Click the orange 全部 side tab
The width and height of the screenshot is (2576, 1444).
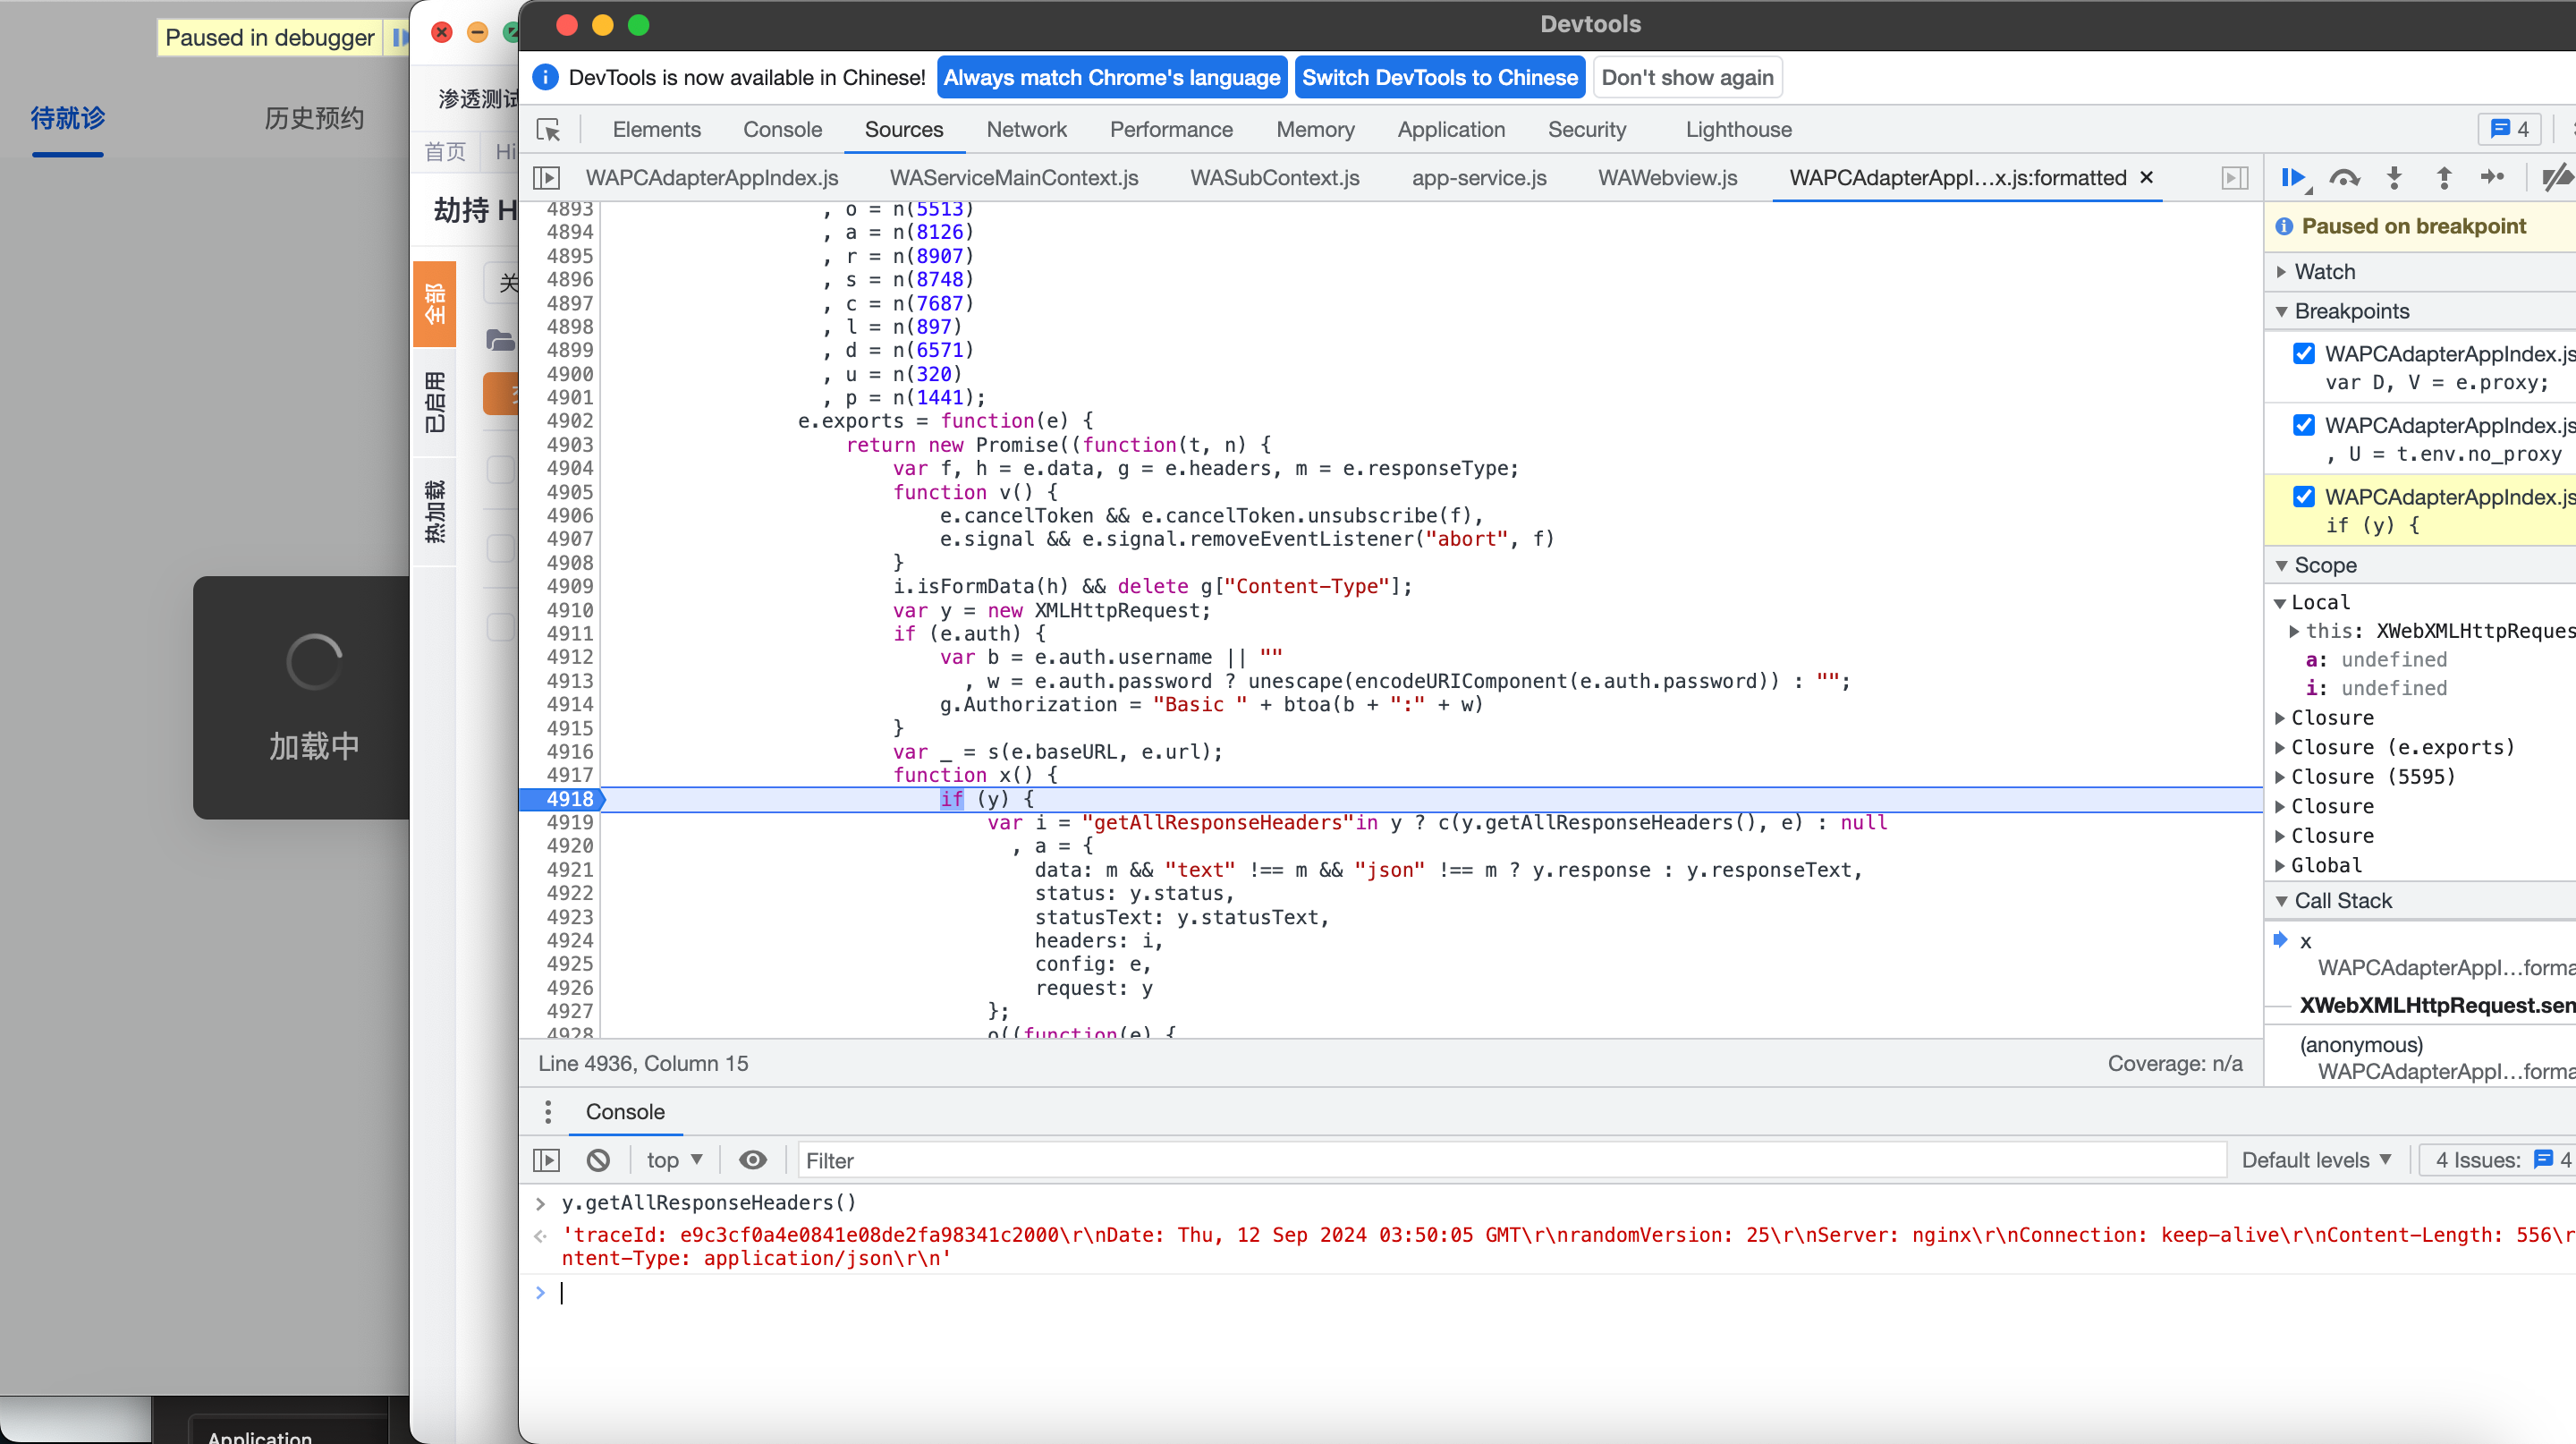click(x=434, y=304)
